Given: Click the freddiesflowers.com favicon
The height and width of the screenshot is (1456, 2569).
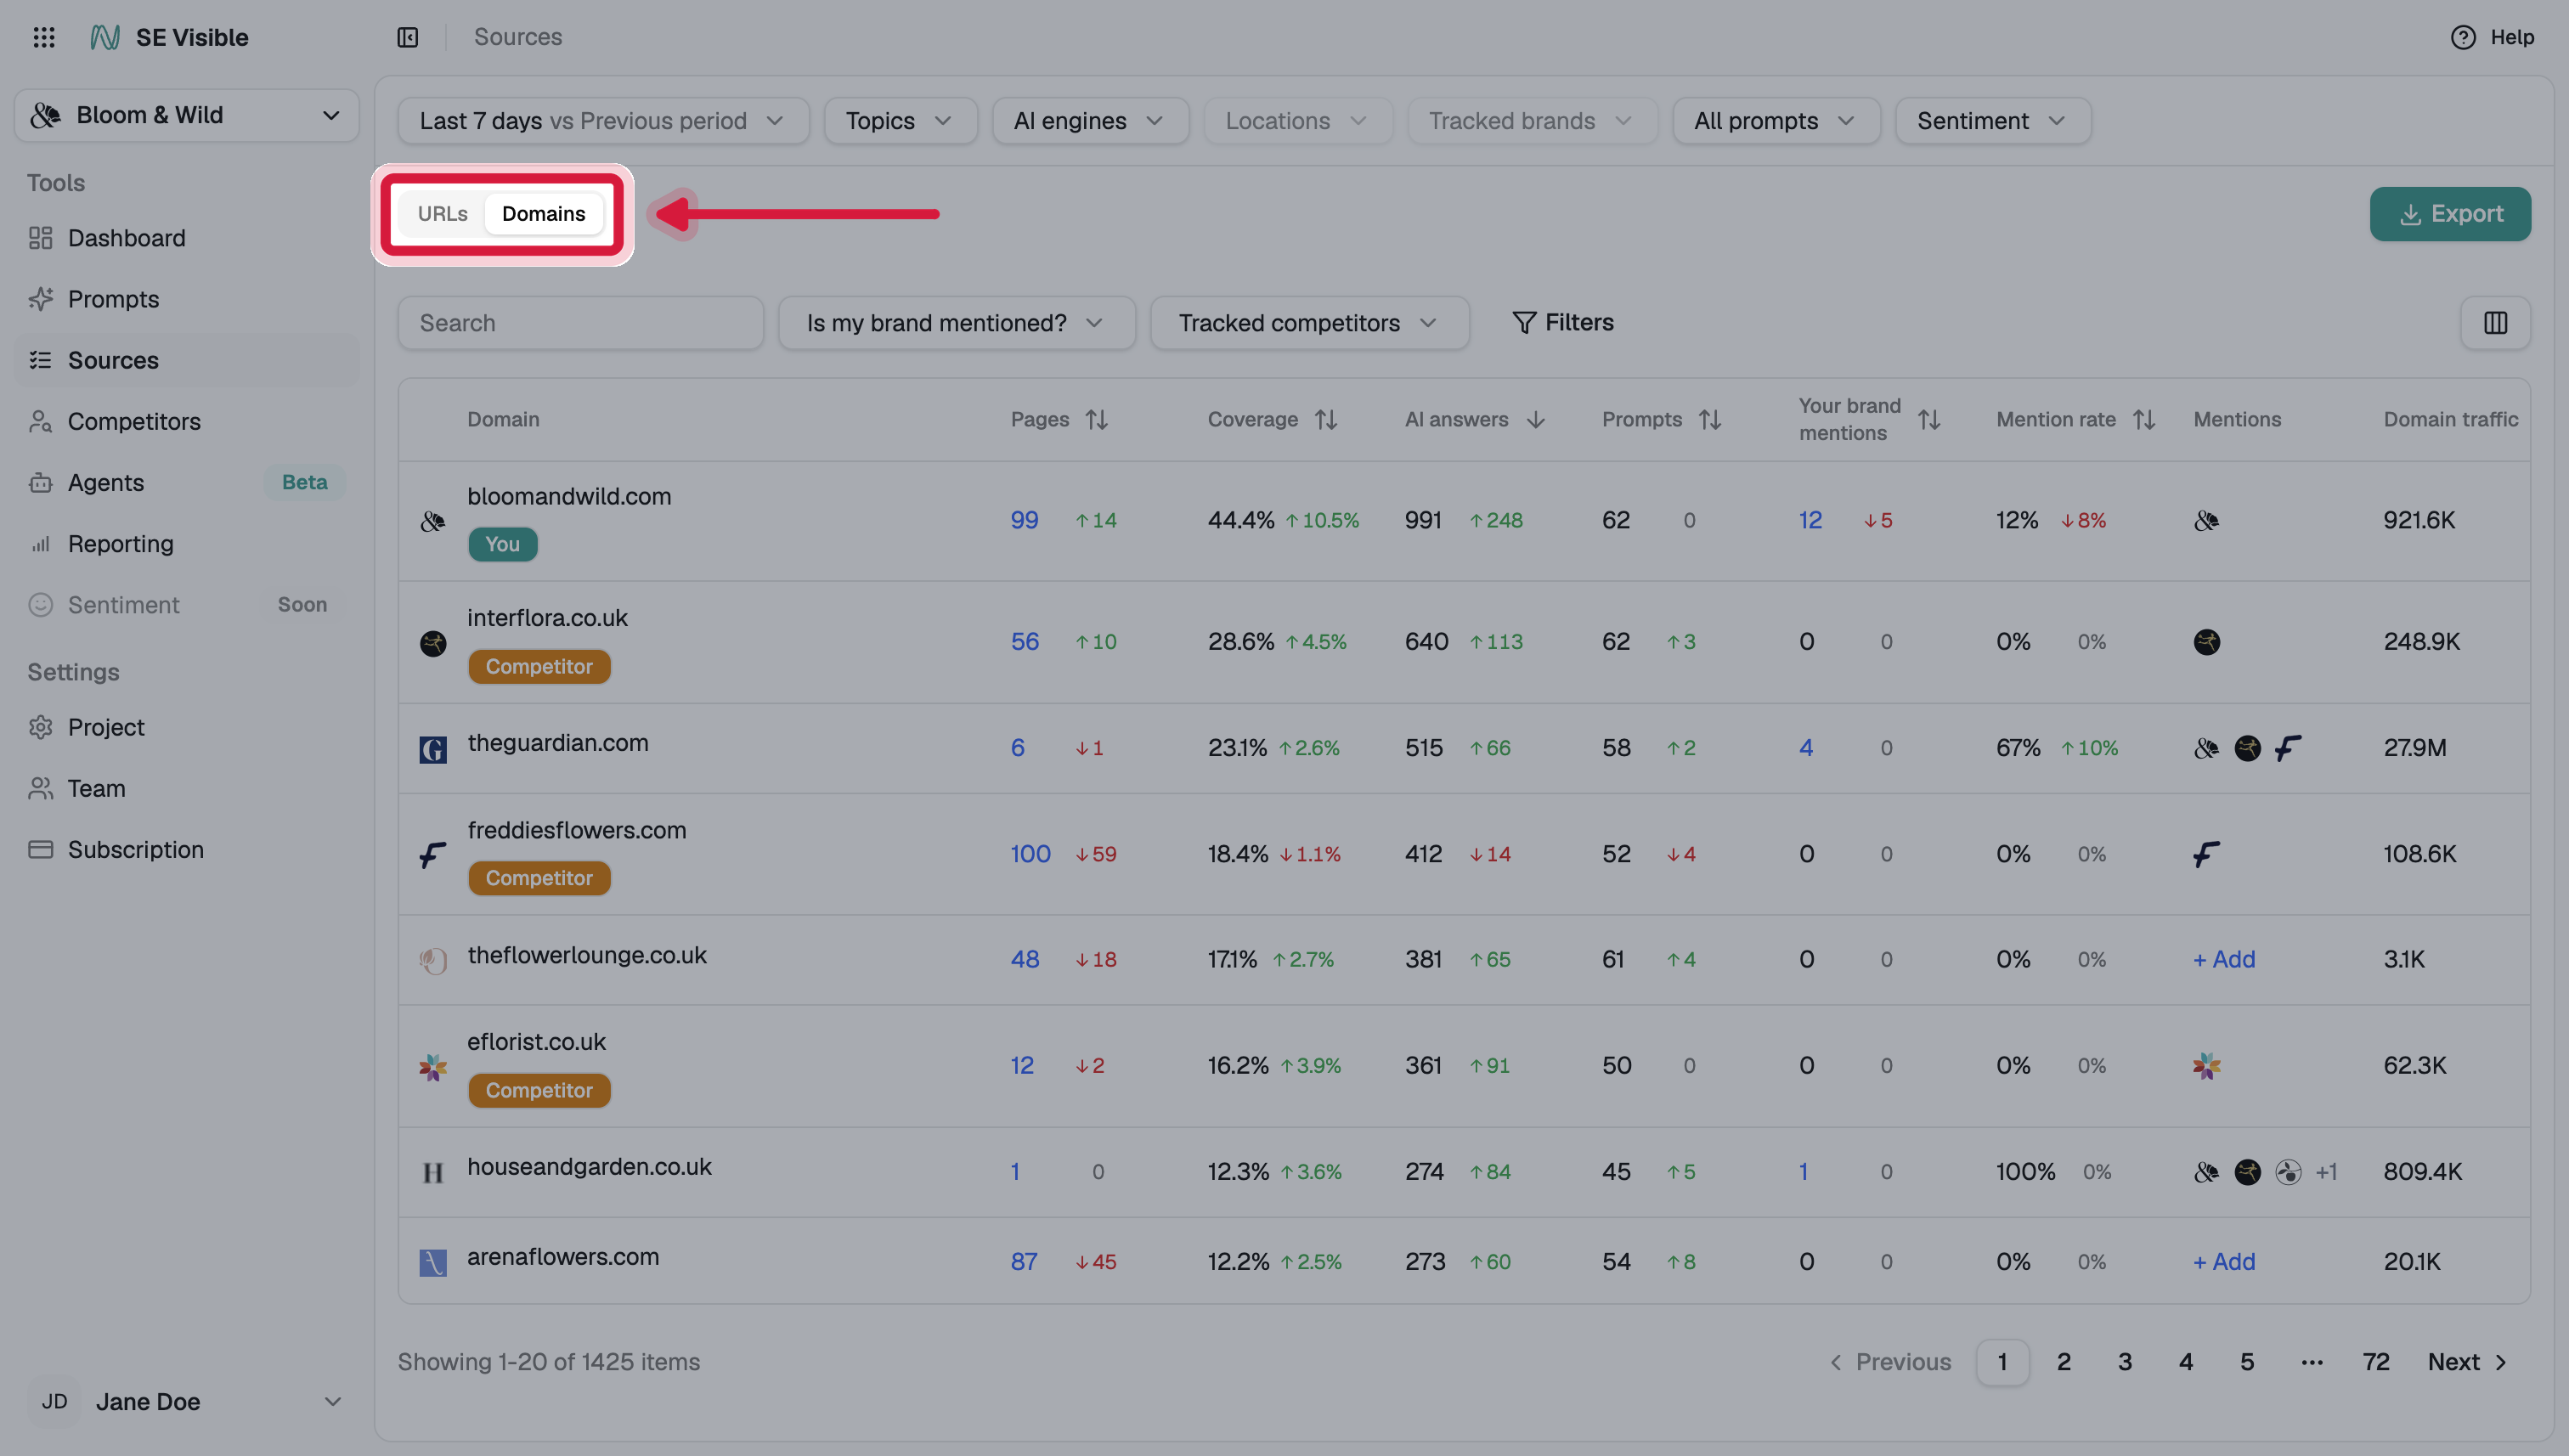Looking at the screenshot, I should pyautogui.click(x=432, y=855).
